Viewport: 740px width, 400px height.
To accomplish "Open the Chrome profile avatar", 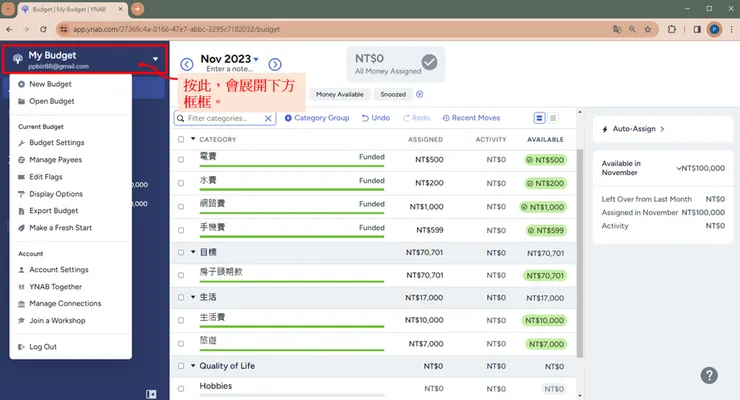I will pos(715,29).
